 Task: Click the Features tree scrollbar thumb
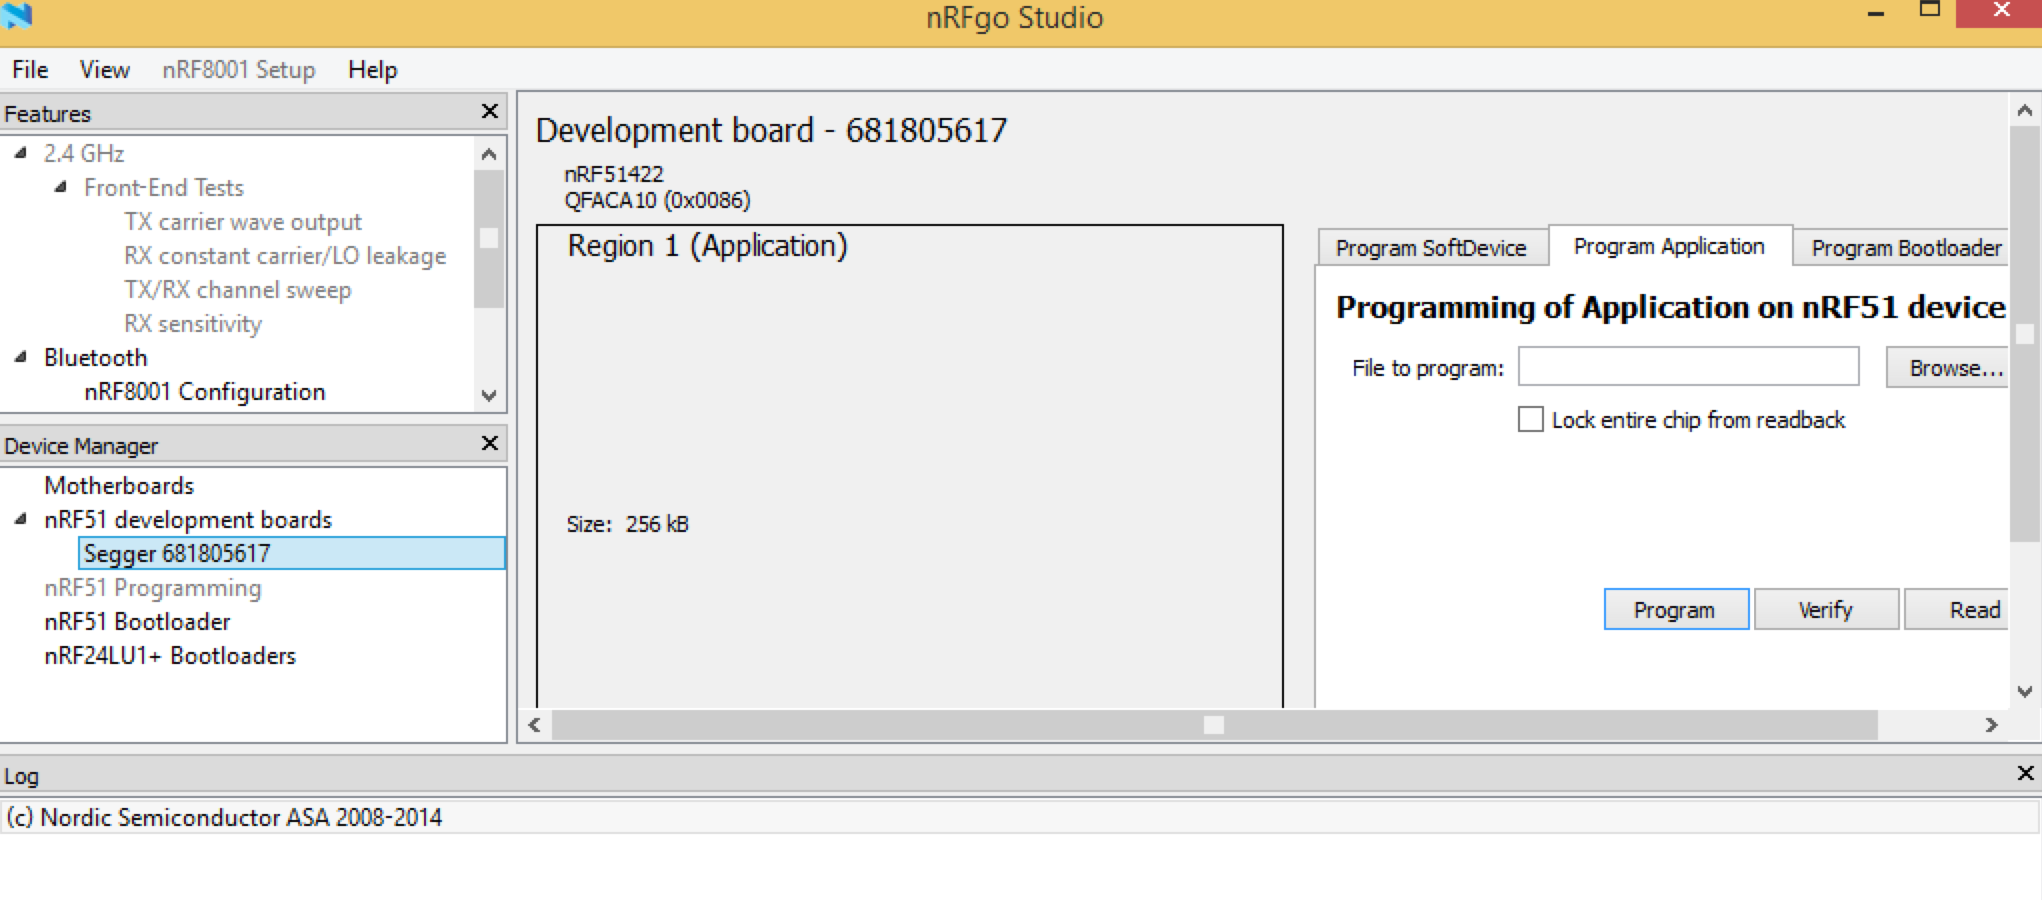click(x=489, y=239)
